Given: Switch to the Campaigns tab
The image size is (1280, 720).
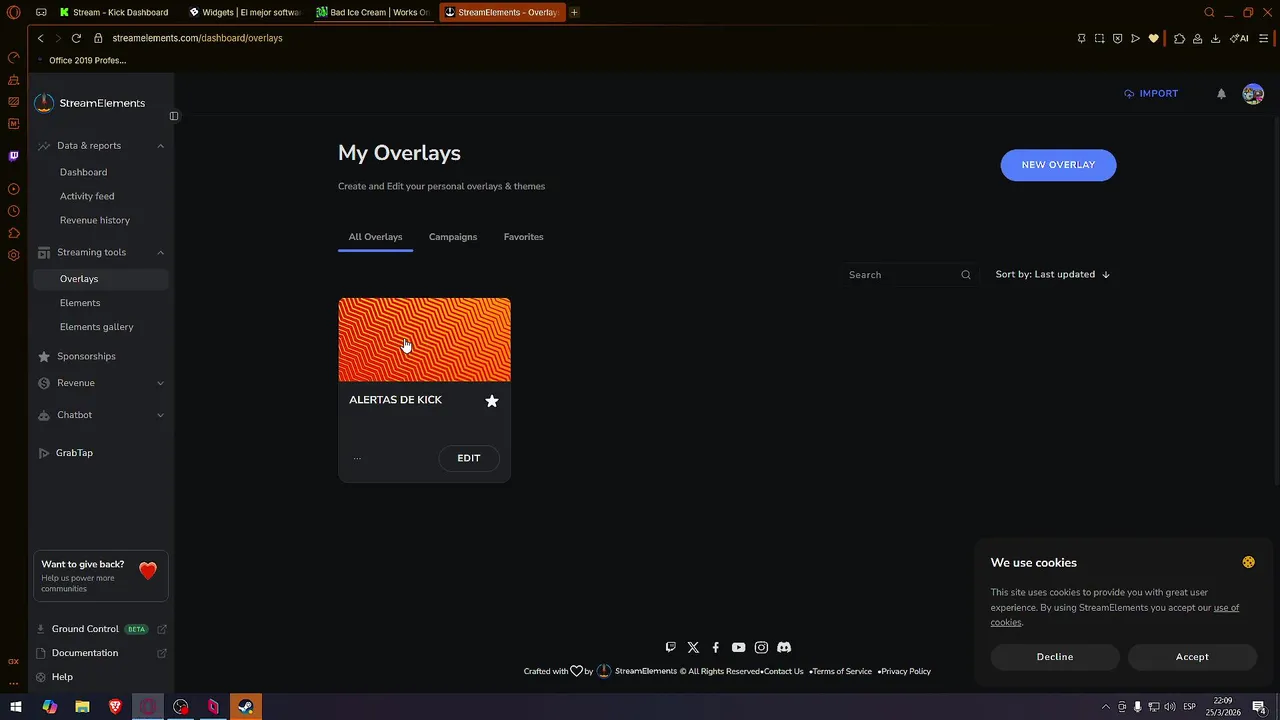Looking at the screenshot, I should pos(453,237).
